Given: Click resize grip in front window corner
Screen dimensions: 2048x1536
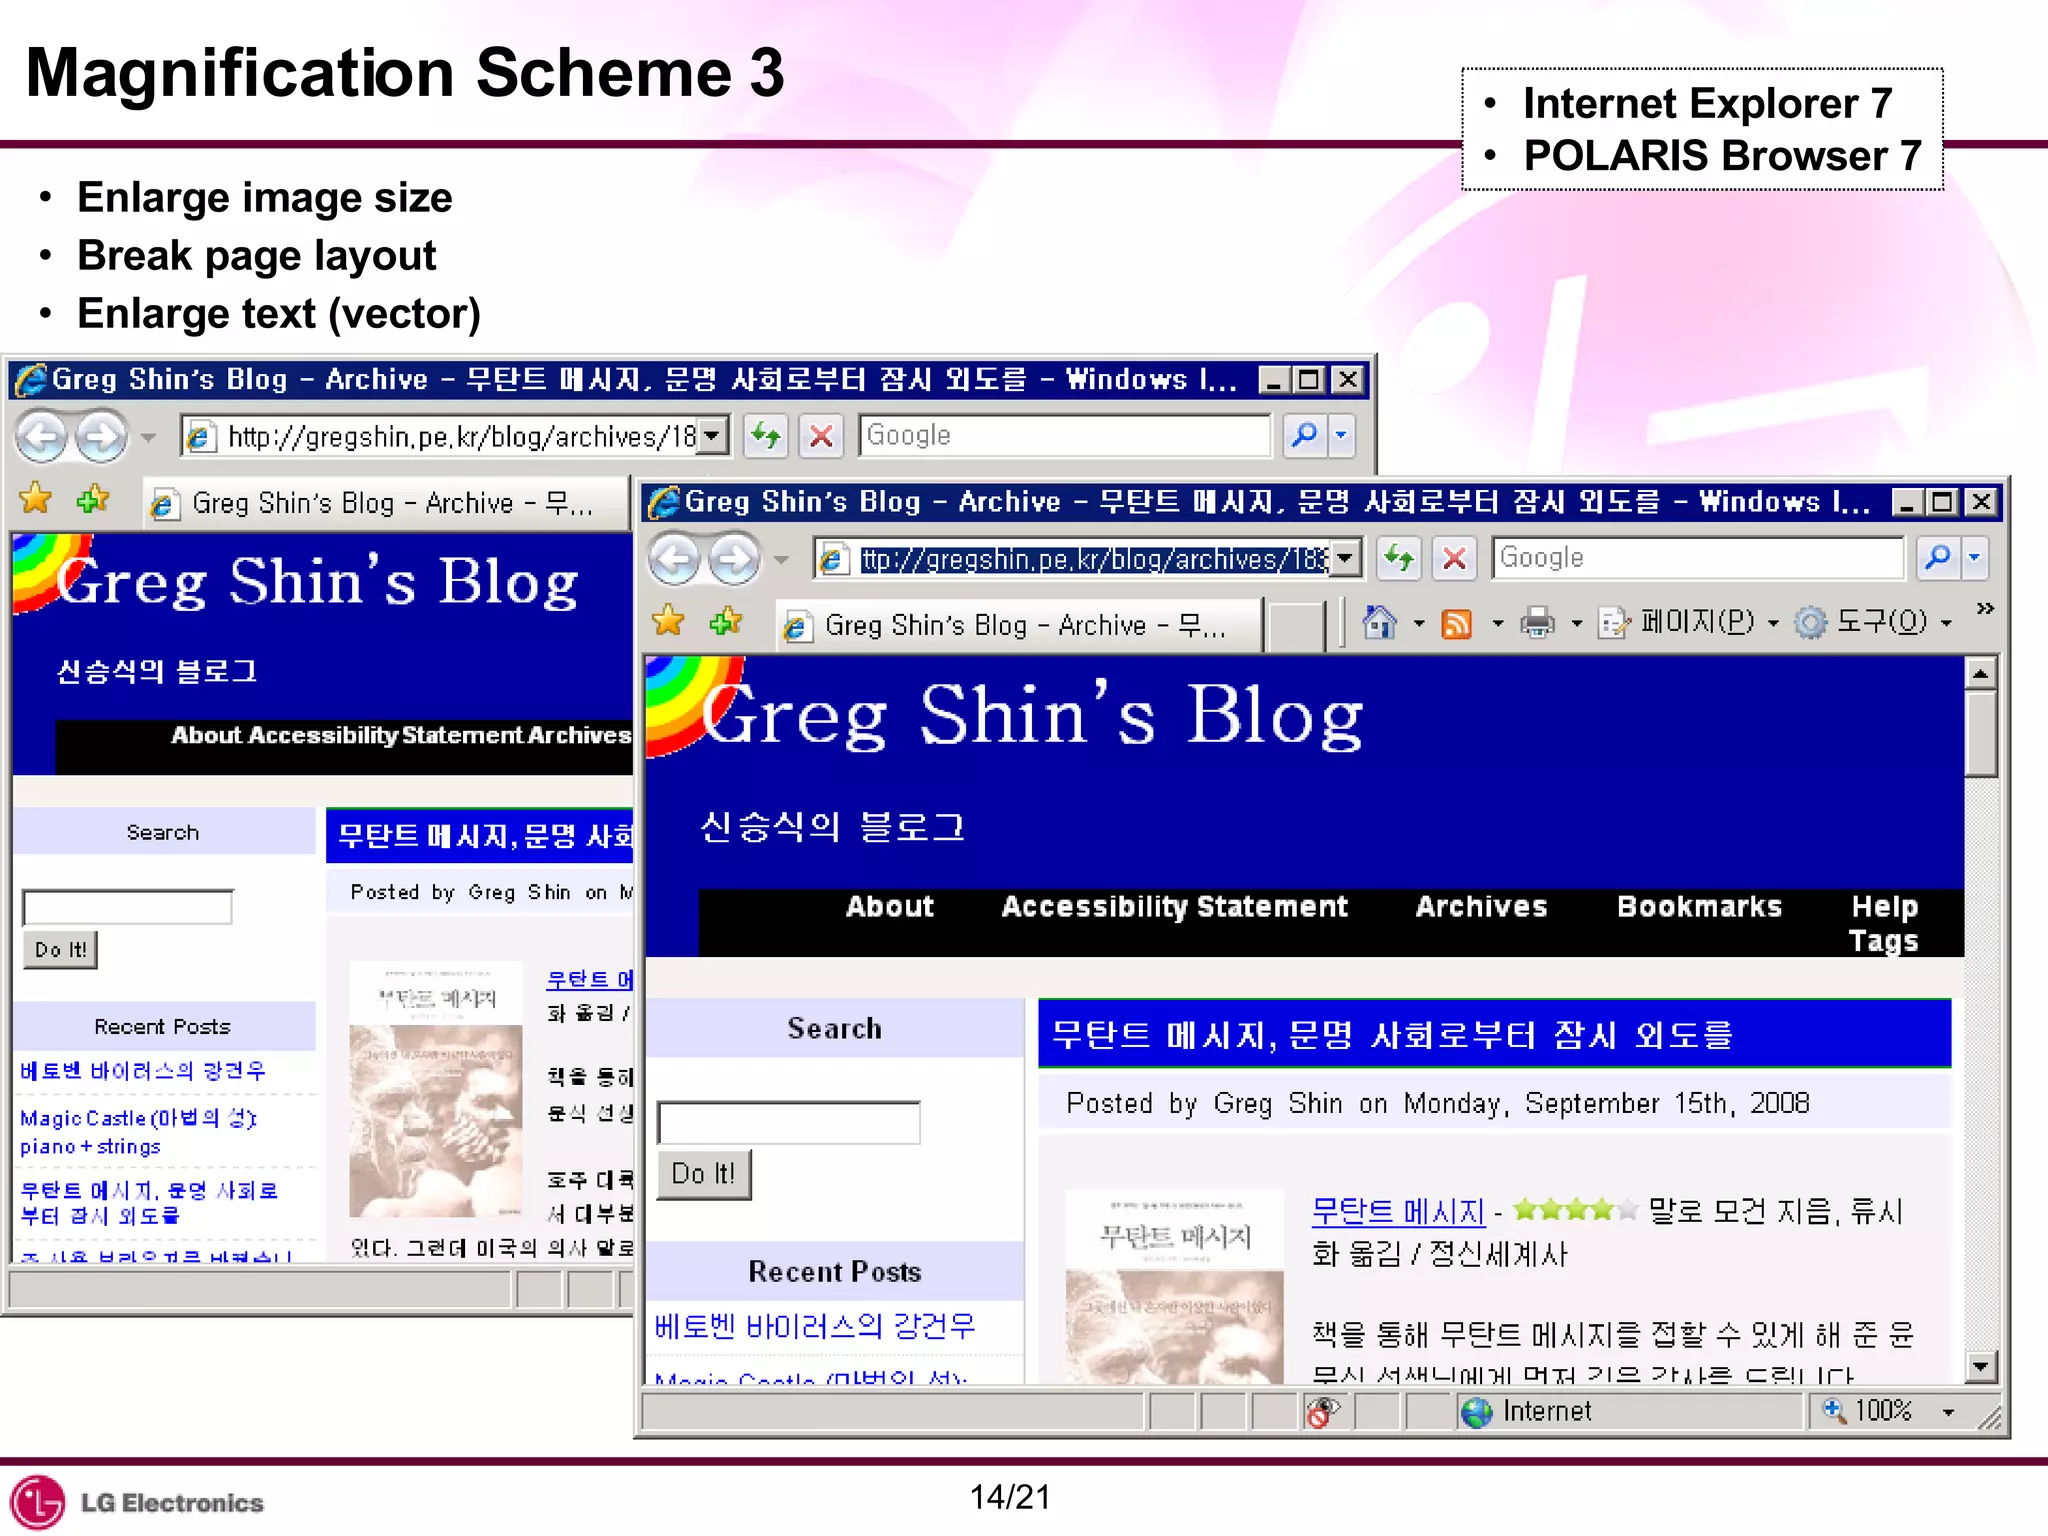Looking at the screenshot, I should coord(1990,1419).
